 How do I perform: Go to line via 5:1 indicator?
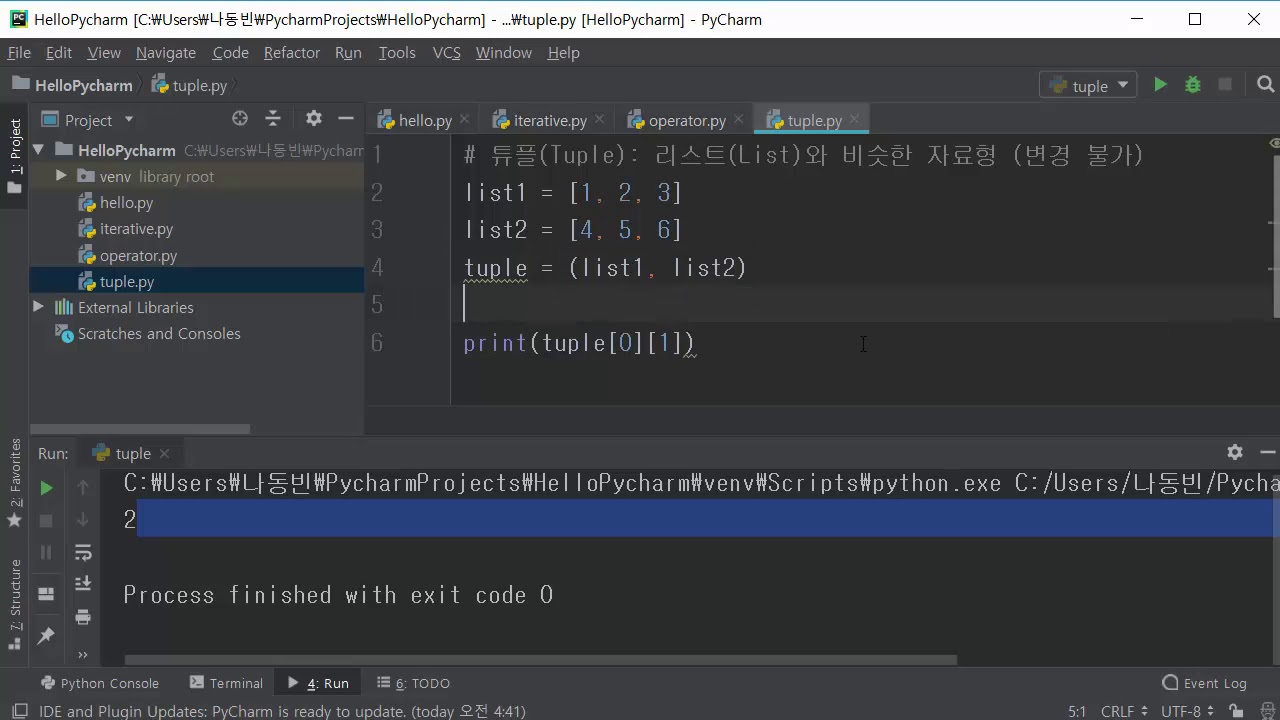point(1077,711)
